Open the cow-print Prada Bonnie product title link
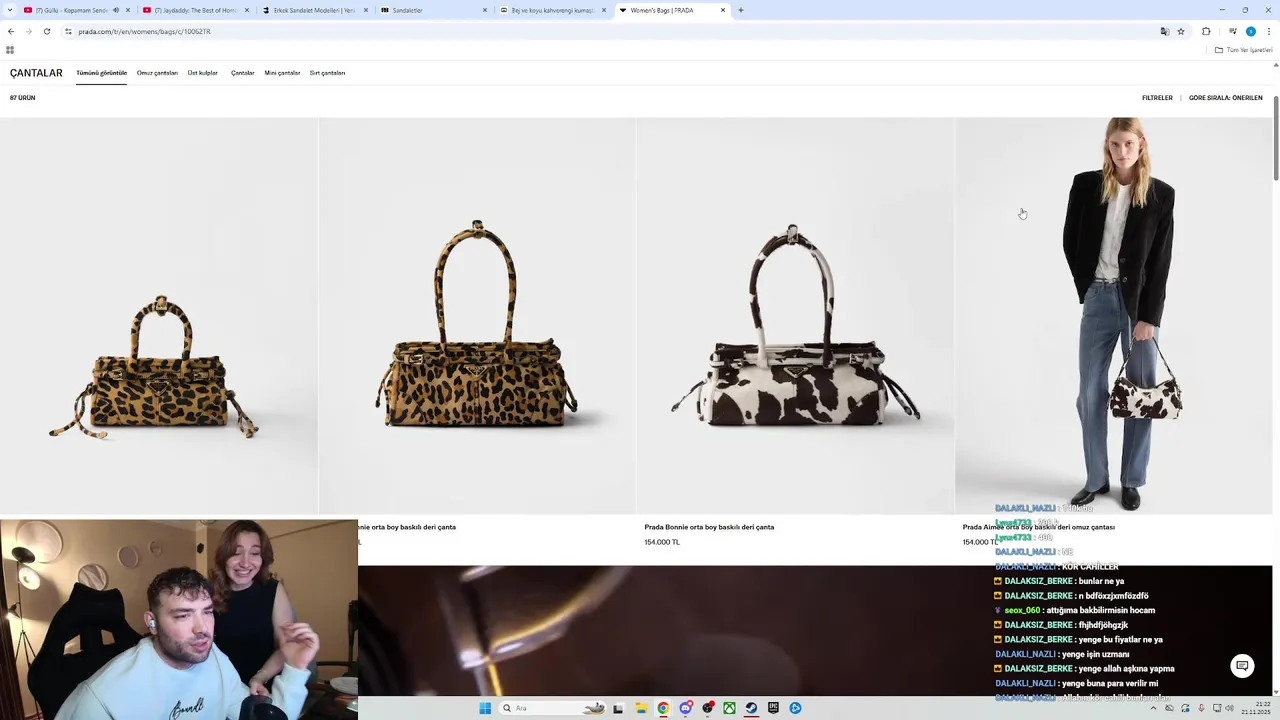 (x=709, y=527)
